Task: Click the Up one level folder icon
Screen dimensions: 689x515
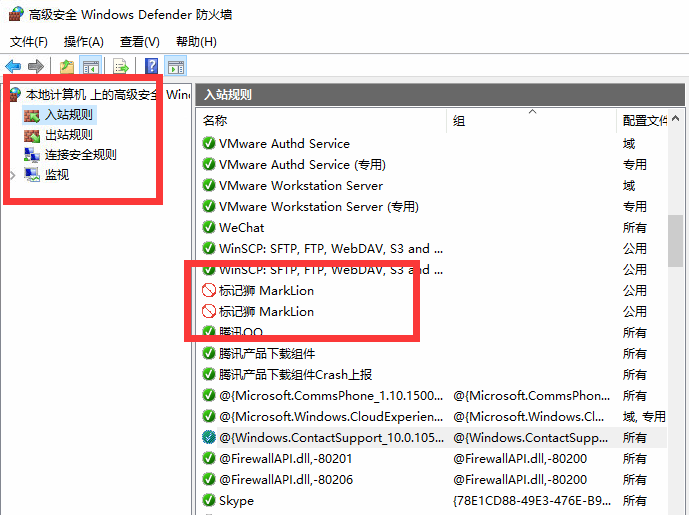Action: coord(67,67)
